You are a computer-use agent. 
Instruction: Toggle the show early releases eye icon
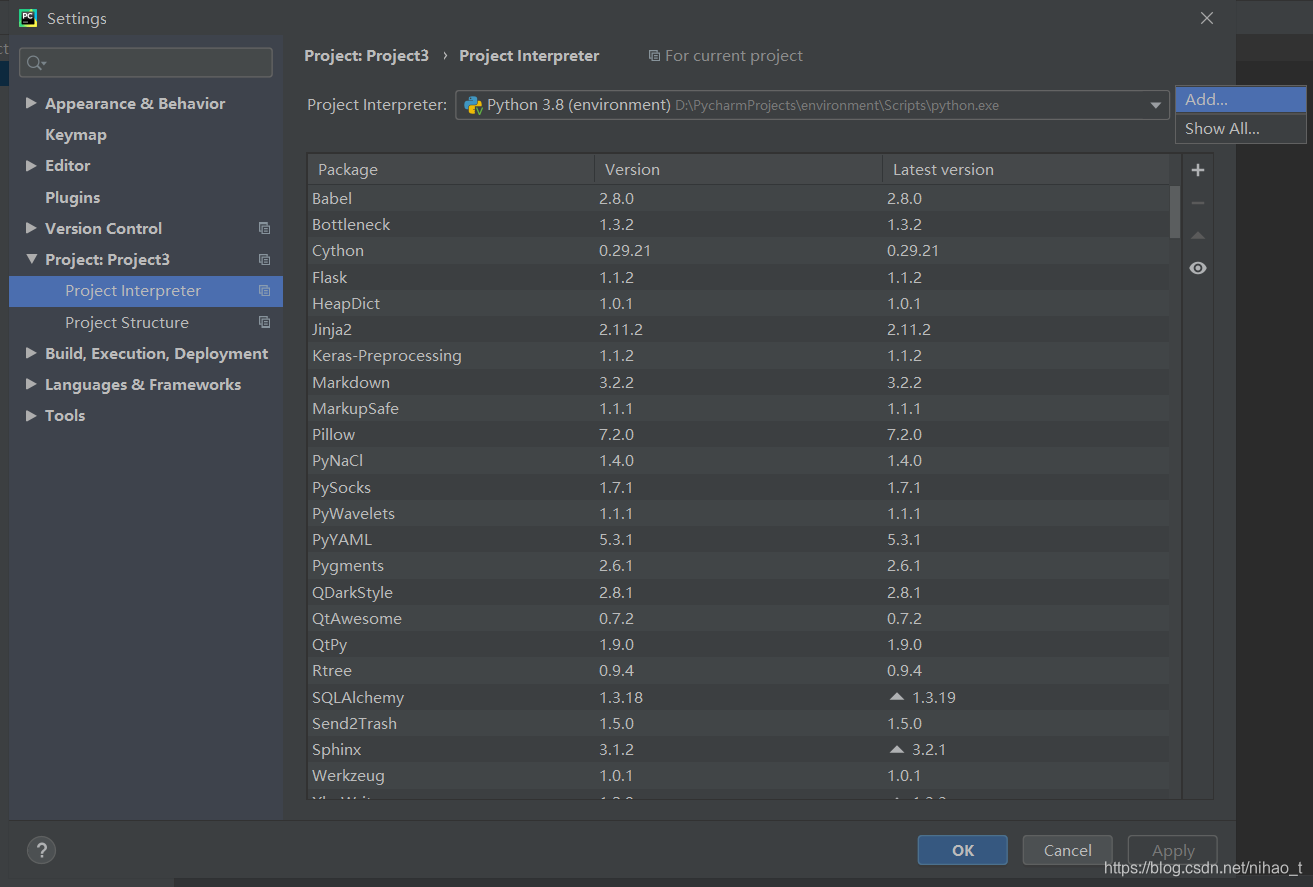[1197, 268]
